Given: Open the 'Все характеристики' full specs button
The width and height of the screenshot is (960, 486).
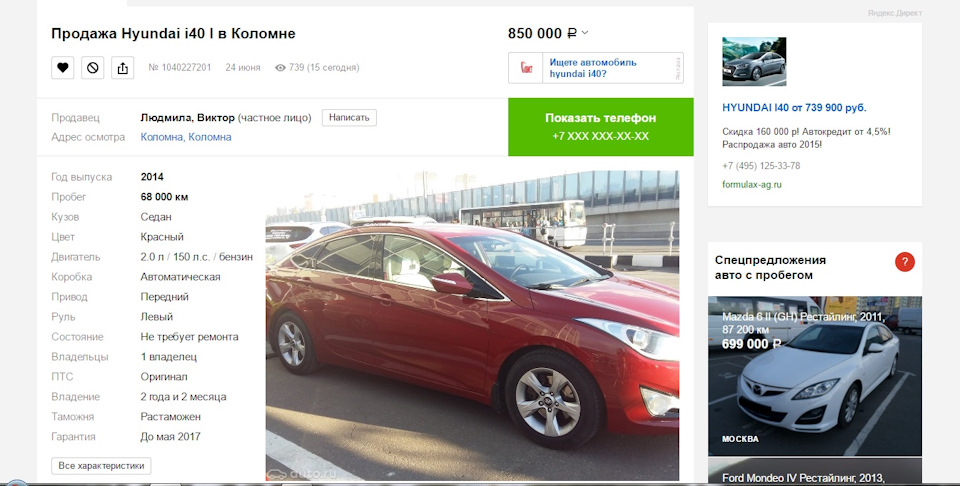Looking at the screenshot, I should (101, 466).
